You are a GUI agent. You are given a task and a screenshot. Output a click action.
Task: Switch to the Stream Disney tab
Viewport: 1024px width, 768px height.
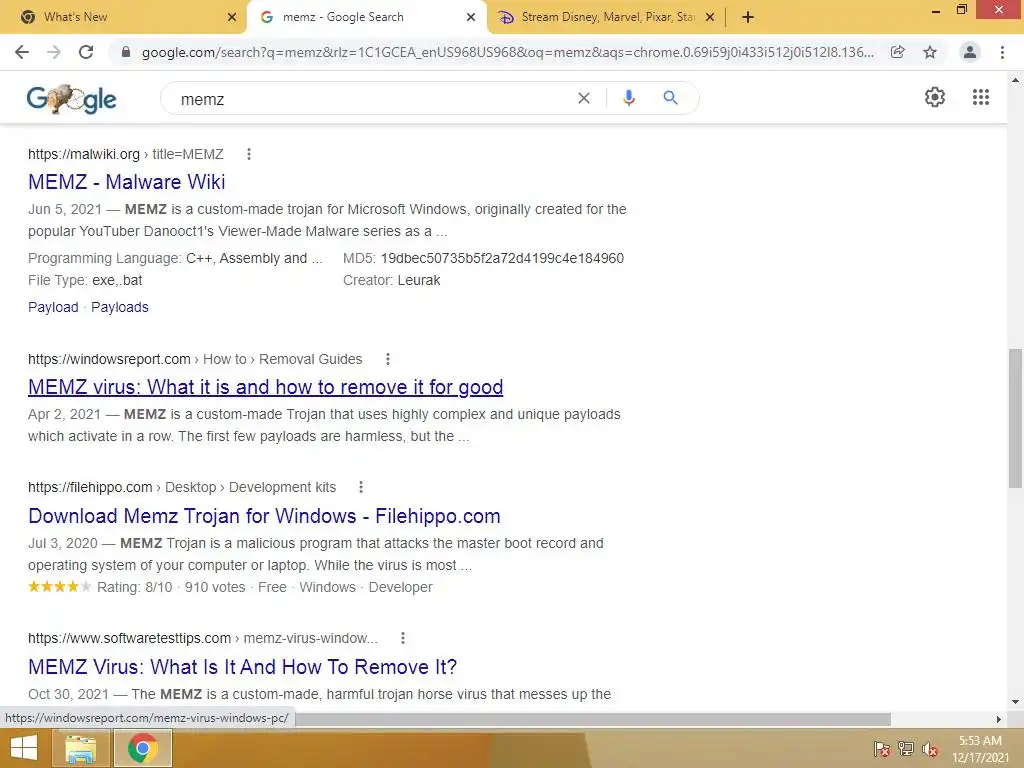pyautogui.click(x=606, y=17)
